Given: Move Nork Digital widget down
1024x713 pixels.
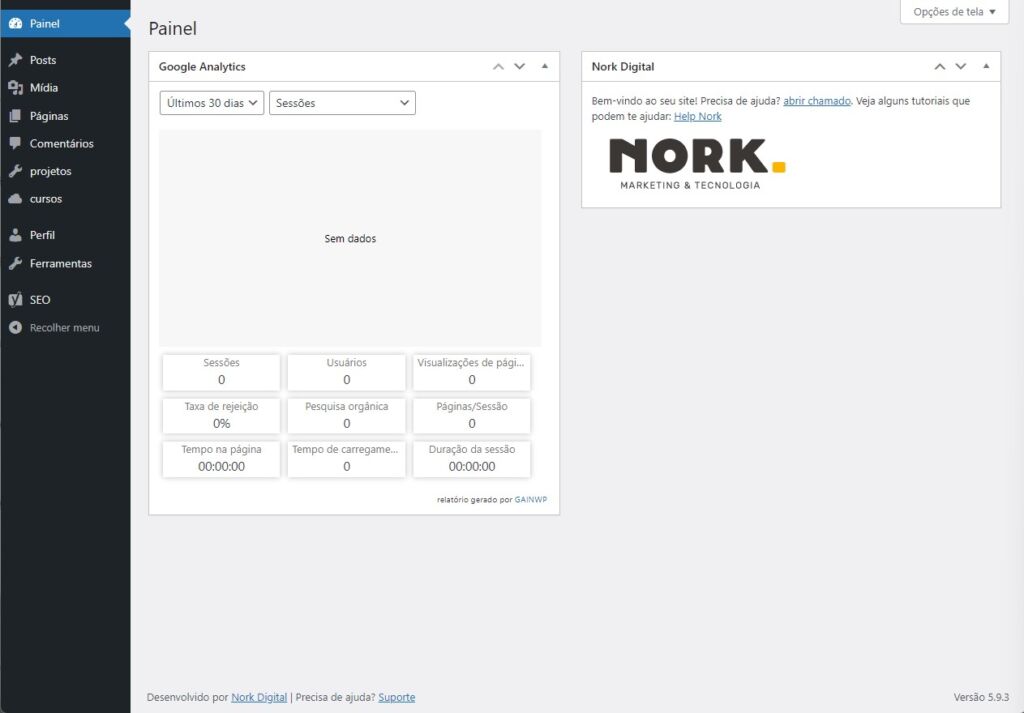Looking at the screenshot, I should click(x=961, y=67).
